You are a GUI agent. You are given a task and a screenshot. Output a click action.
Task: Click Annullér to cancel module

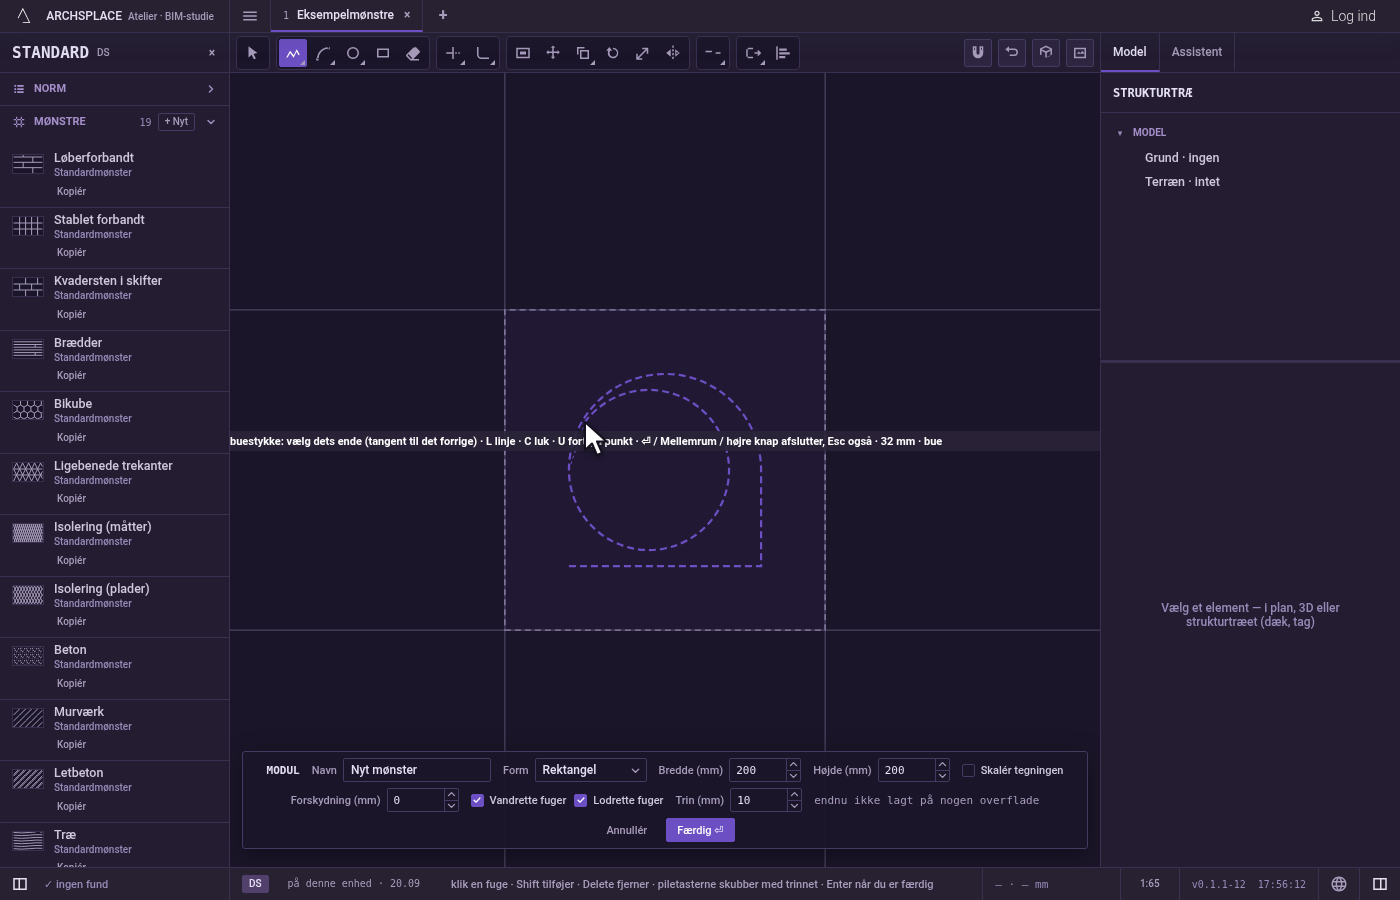627,830
